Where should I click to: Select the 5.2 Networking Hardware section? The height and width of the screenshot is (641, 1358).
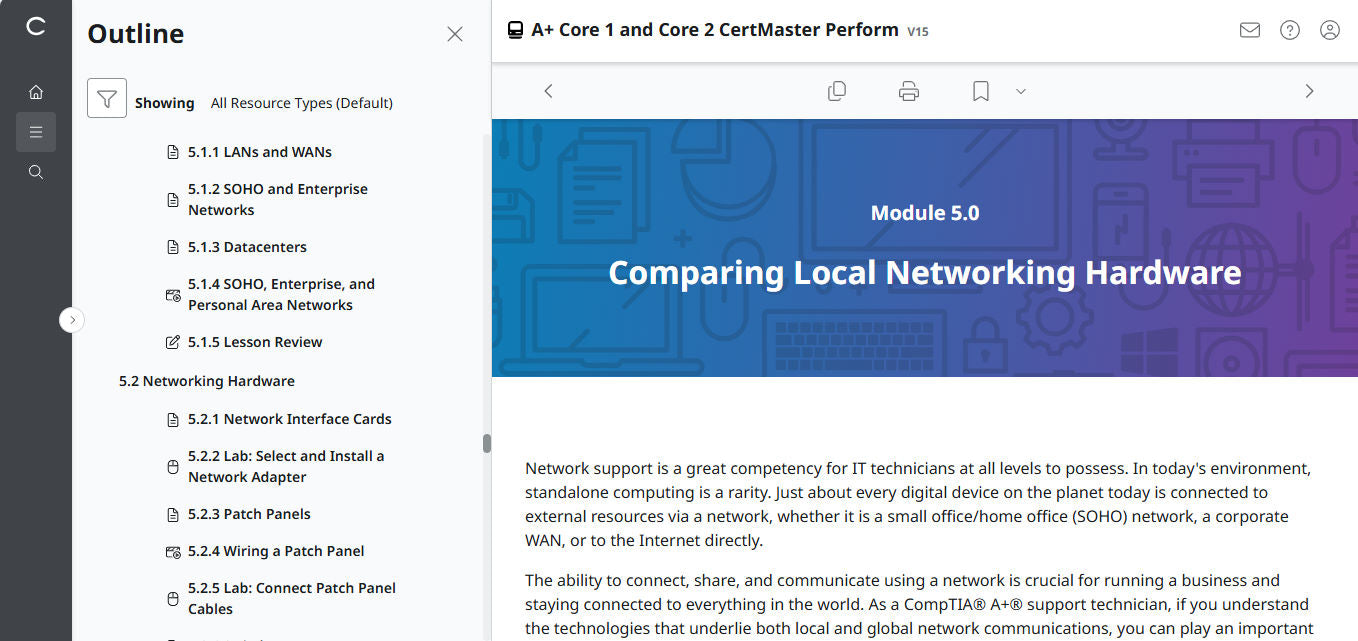click(206, 380)
